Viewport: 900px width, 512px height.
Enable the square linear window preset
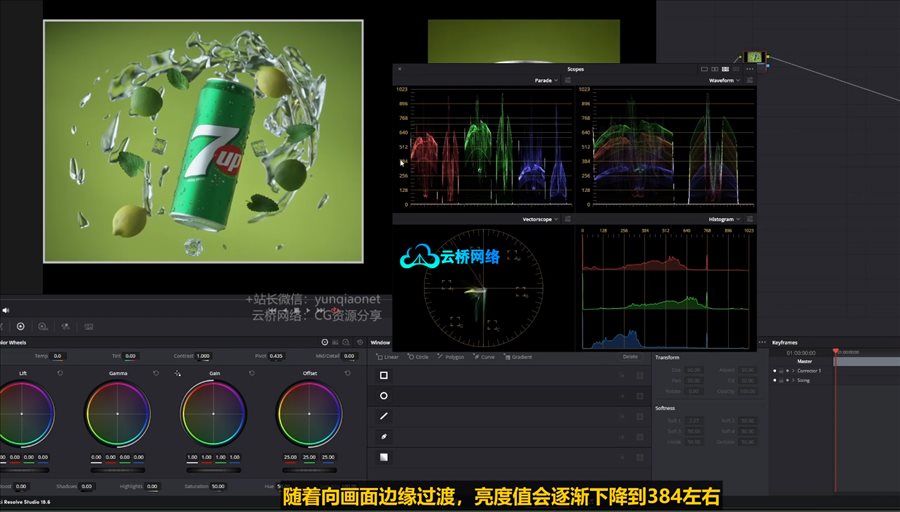(x=384, y=376)
